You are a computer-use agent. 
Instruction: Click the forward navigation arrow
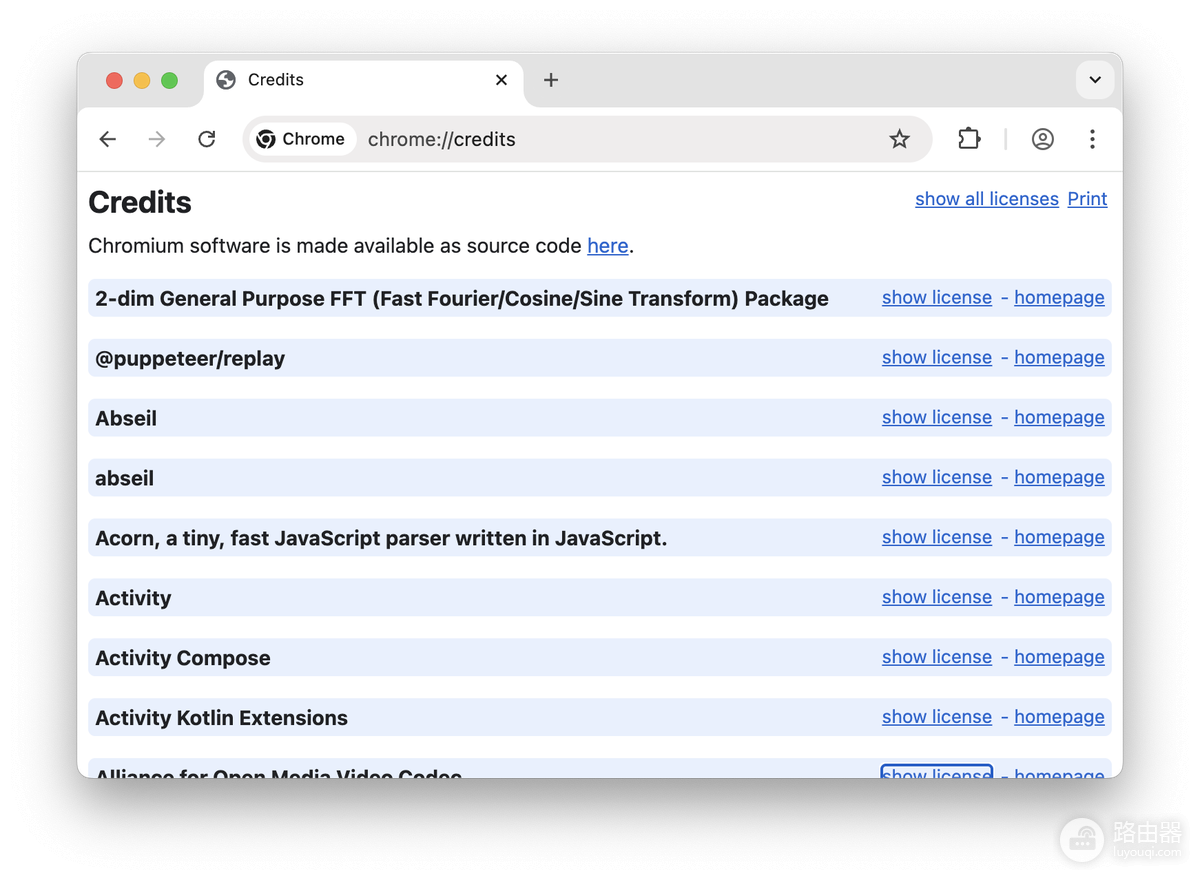pos(157,139)
